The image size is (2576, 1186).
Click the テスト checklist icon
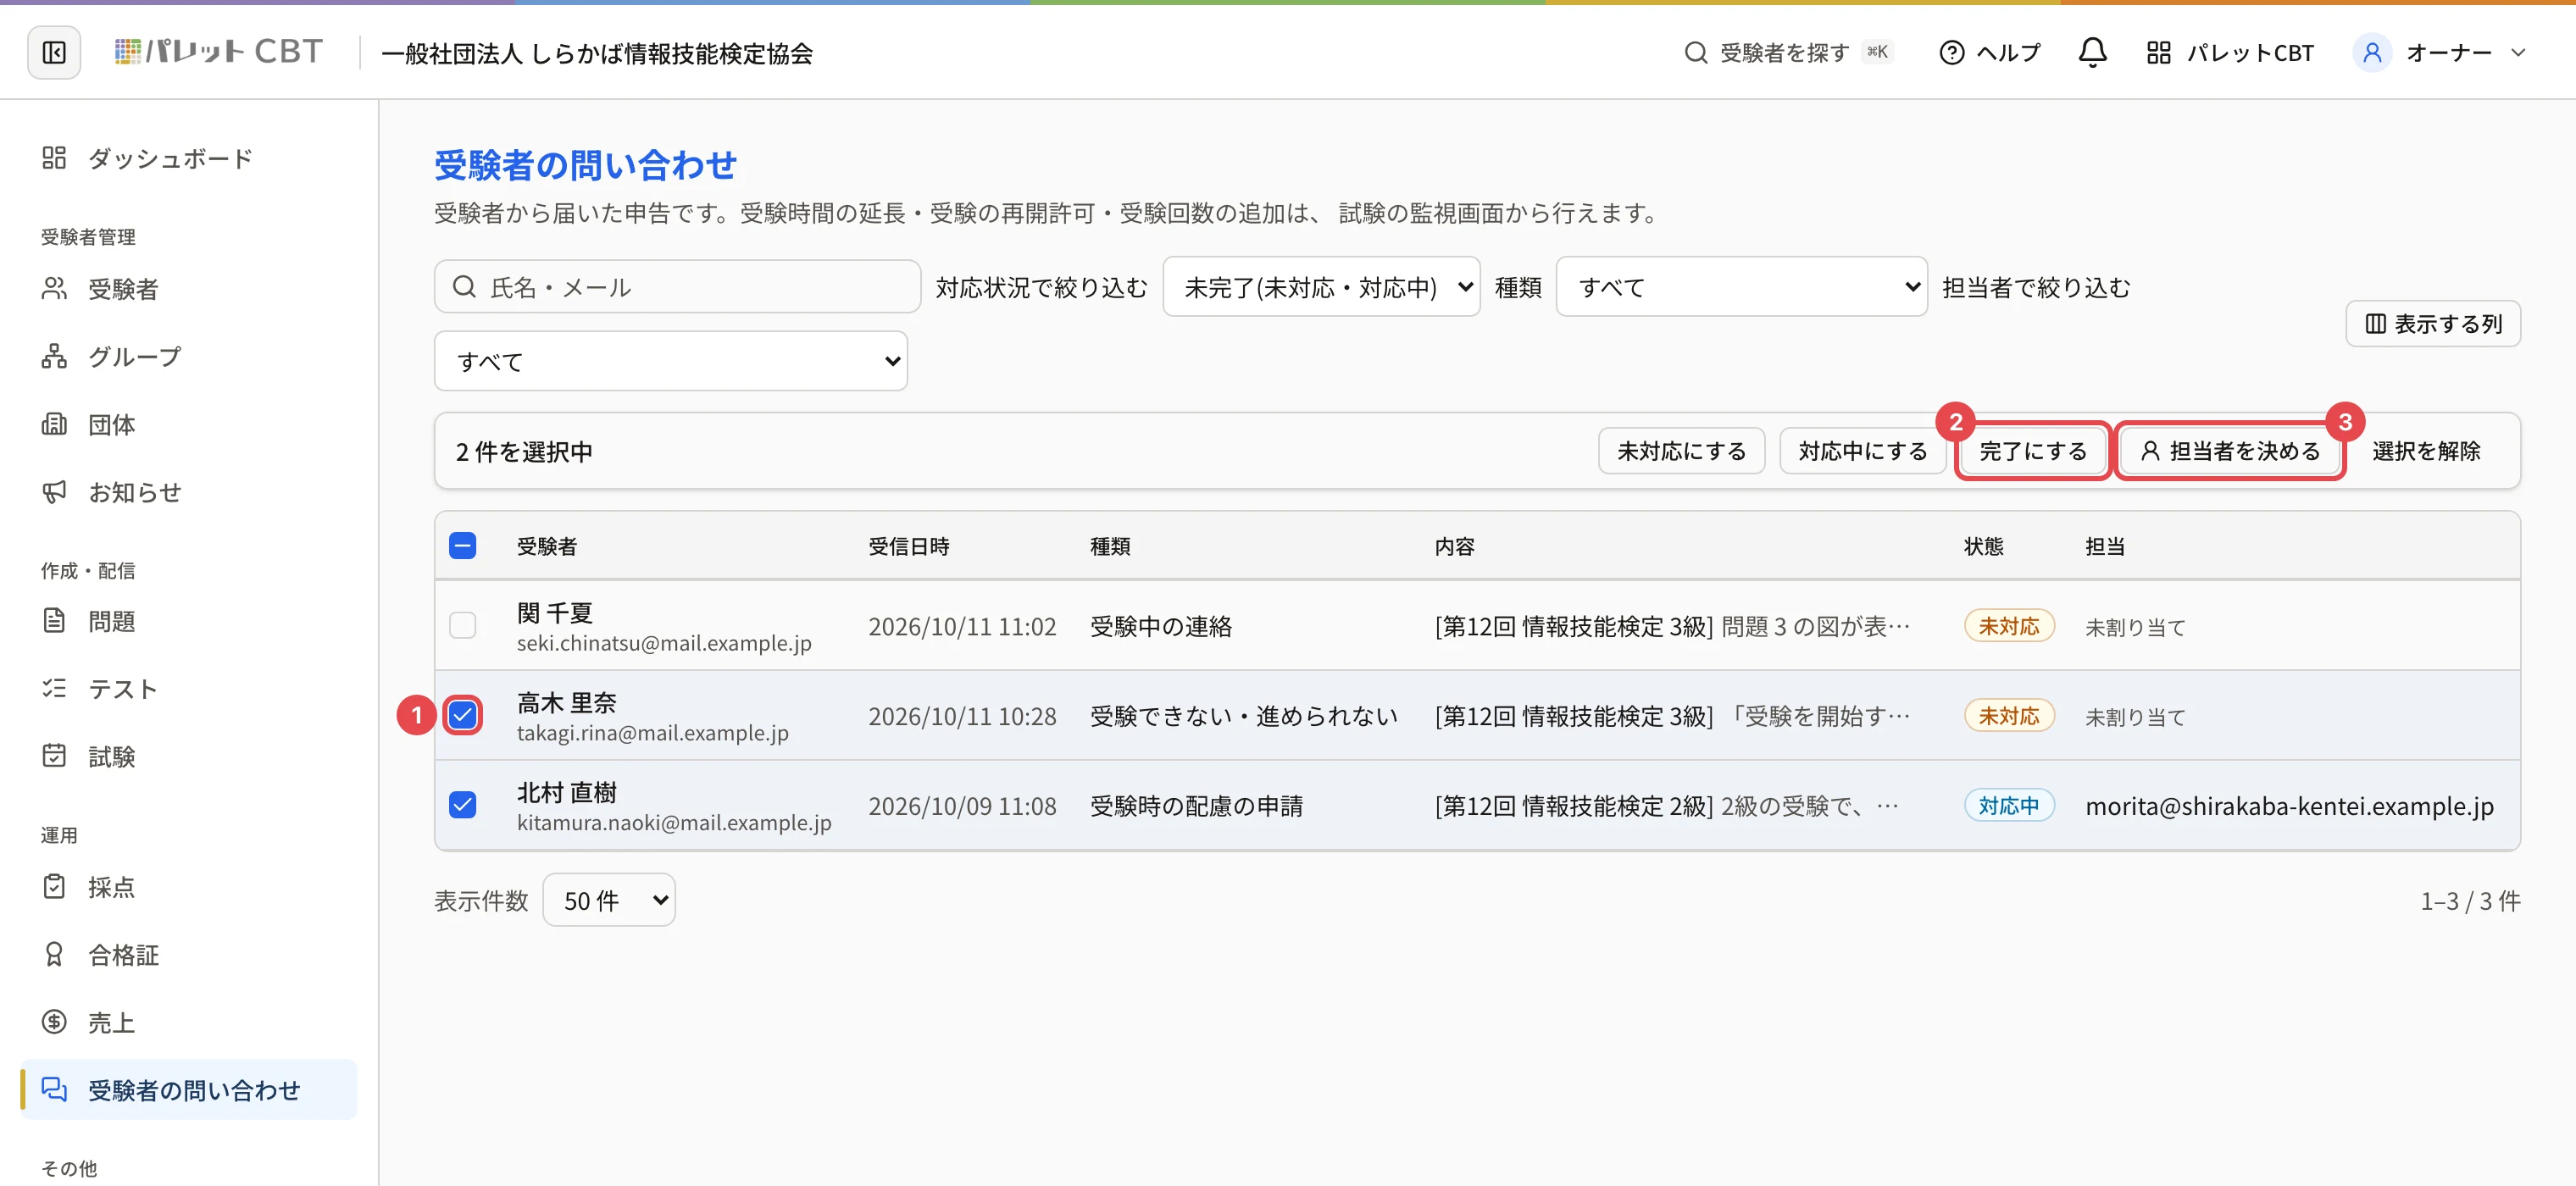tap(54, 689)
